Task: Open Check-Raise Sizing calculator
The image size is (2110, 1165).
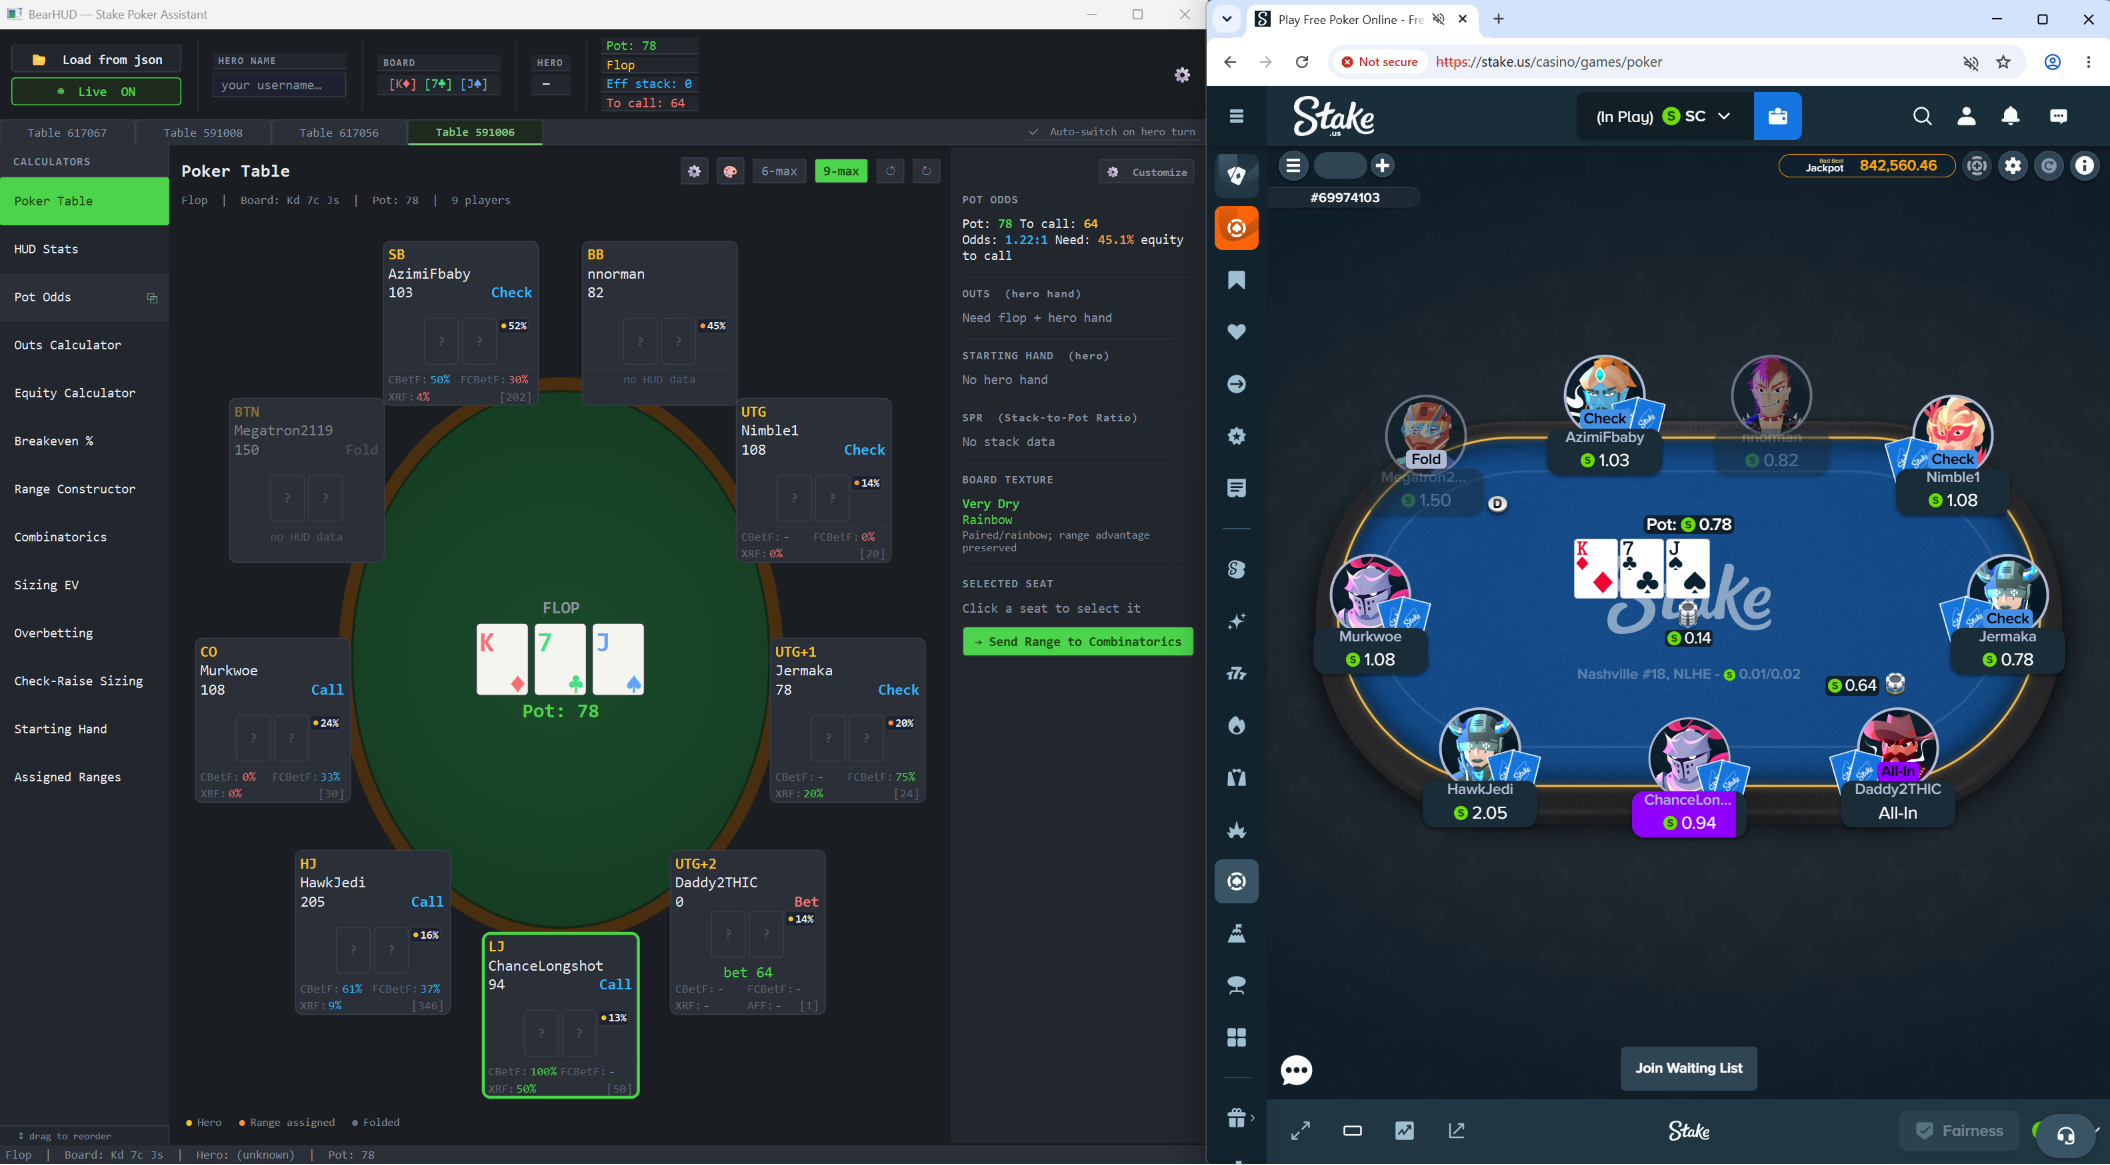Action: tap(84, 681)
